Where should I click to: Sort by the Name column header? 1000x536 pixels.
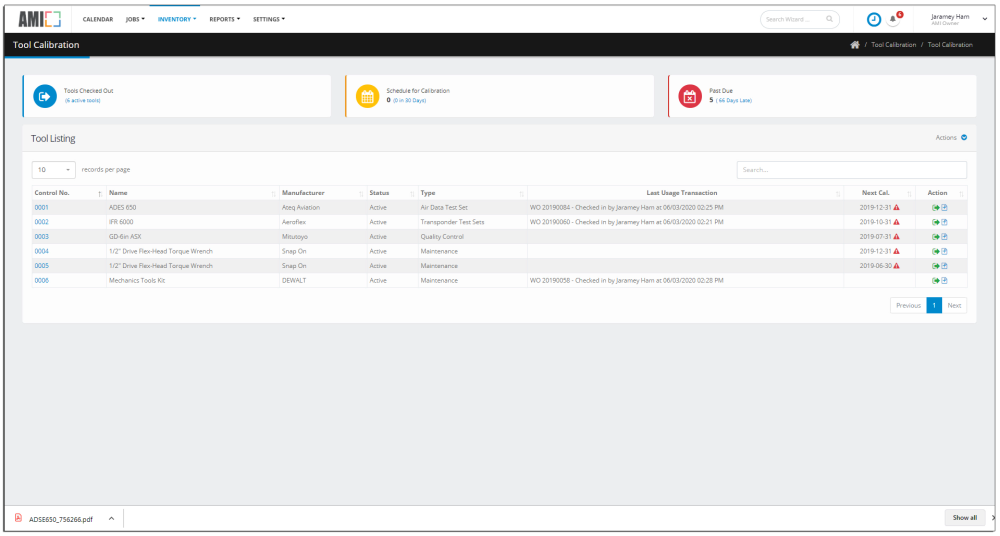[x=193, y=193]
